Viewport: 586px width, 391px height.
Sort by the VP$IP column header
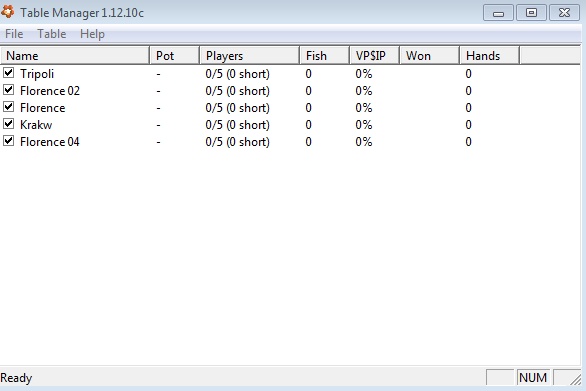pyautogui.click(x=374, y=56)
